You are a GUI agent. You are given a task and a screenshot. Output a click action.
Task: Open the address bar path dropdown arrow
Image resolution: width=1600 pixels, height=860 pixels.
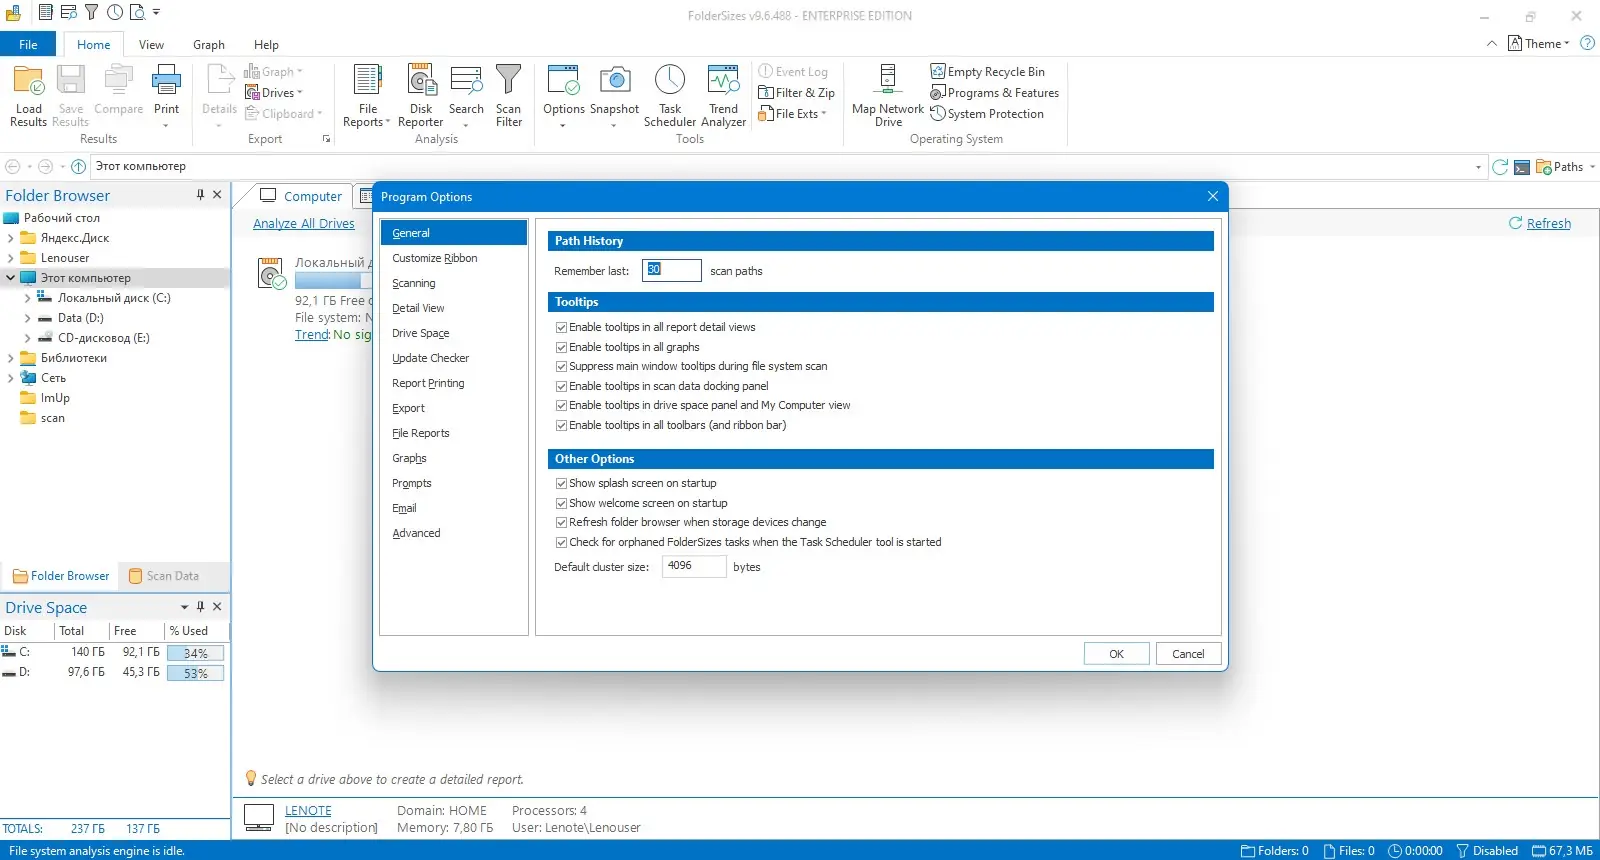(x=1478, y=167)
